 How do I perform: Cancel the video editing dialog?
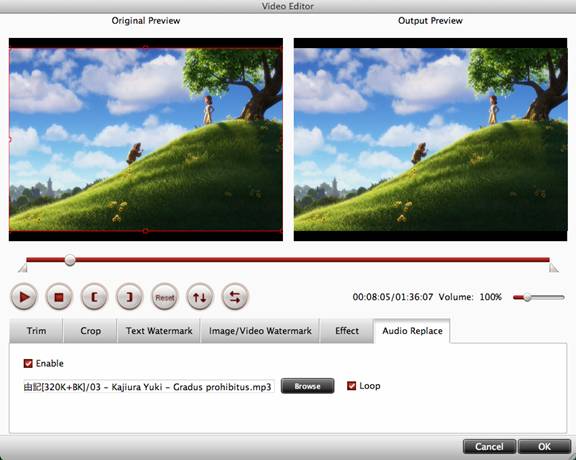click(489, 446)
